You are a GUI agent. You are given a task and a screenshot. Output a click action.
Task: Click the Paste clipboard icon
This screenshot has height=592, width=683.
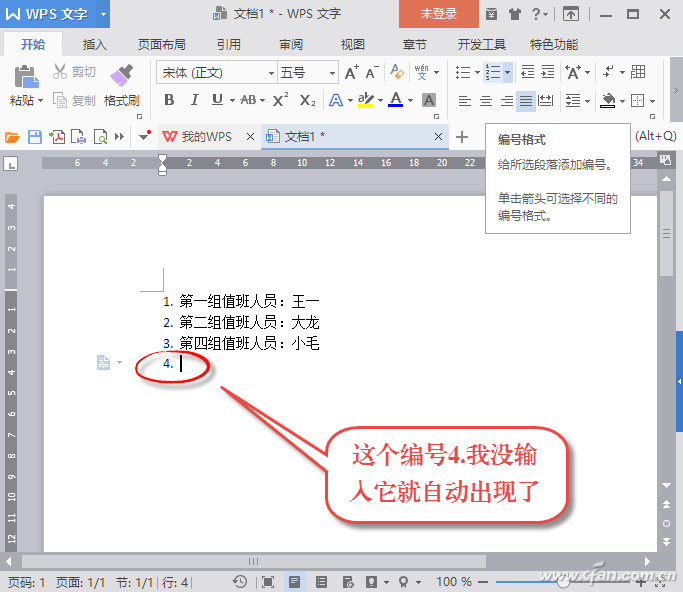tap(27, 76)
